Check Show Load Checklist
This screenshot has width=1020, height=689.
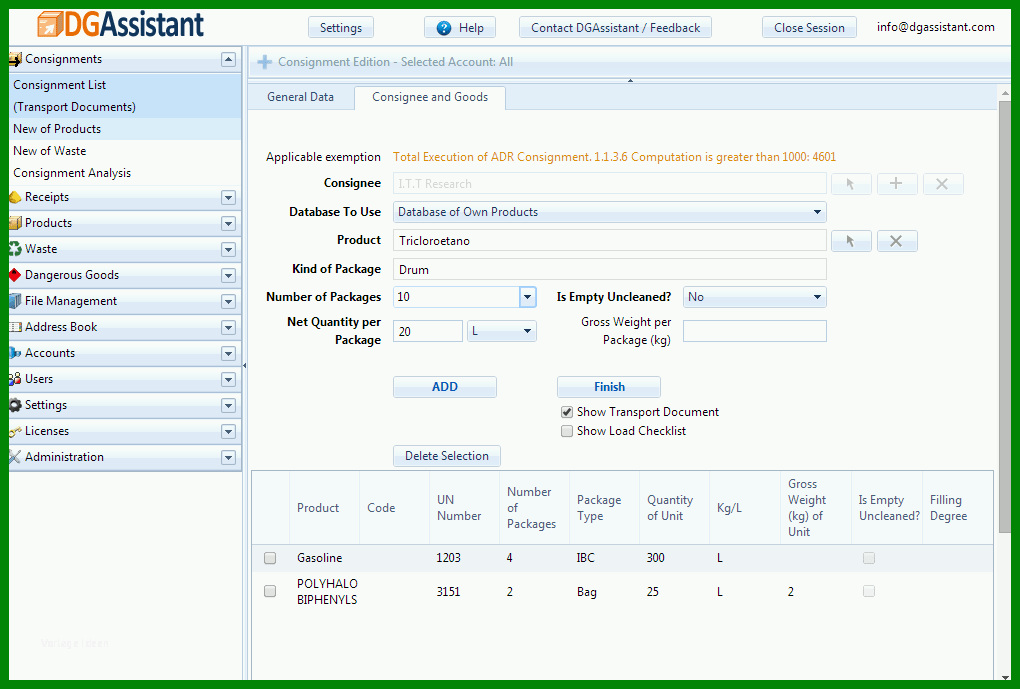[567, 431]
